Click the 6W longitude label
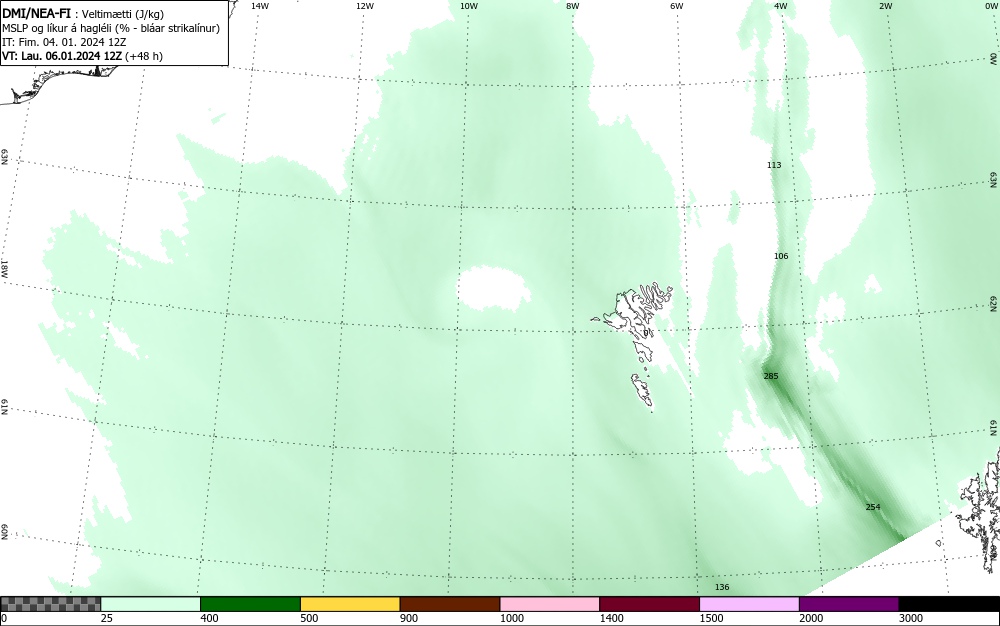The height and width of the screenshot is (626, 1000). coord(677,6)
